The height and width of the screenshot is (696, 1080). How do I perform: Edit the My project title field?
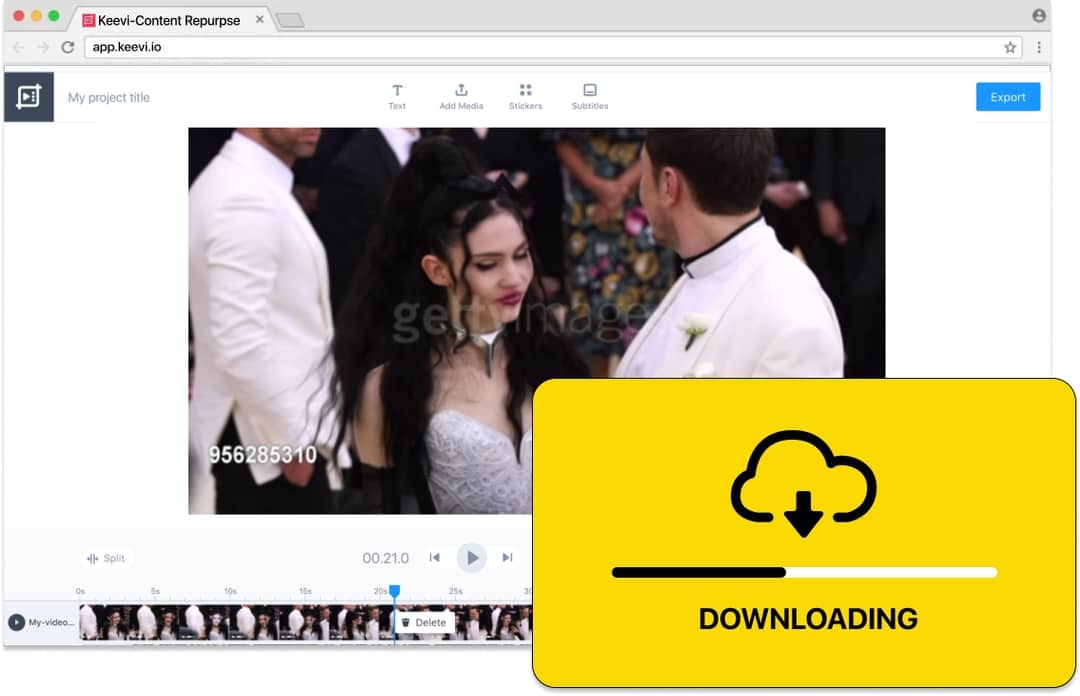[108, 97]
